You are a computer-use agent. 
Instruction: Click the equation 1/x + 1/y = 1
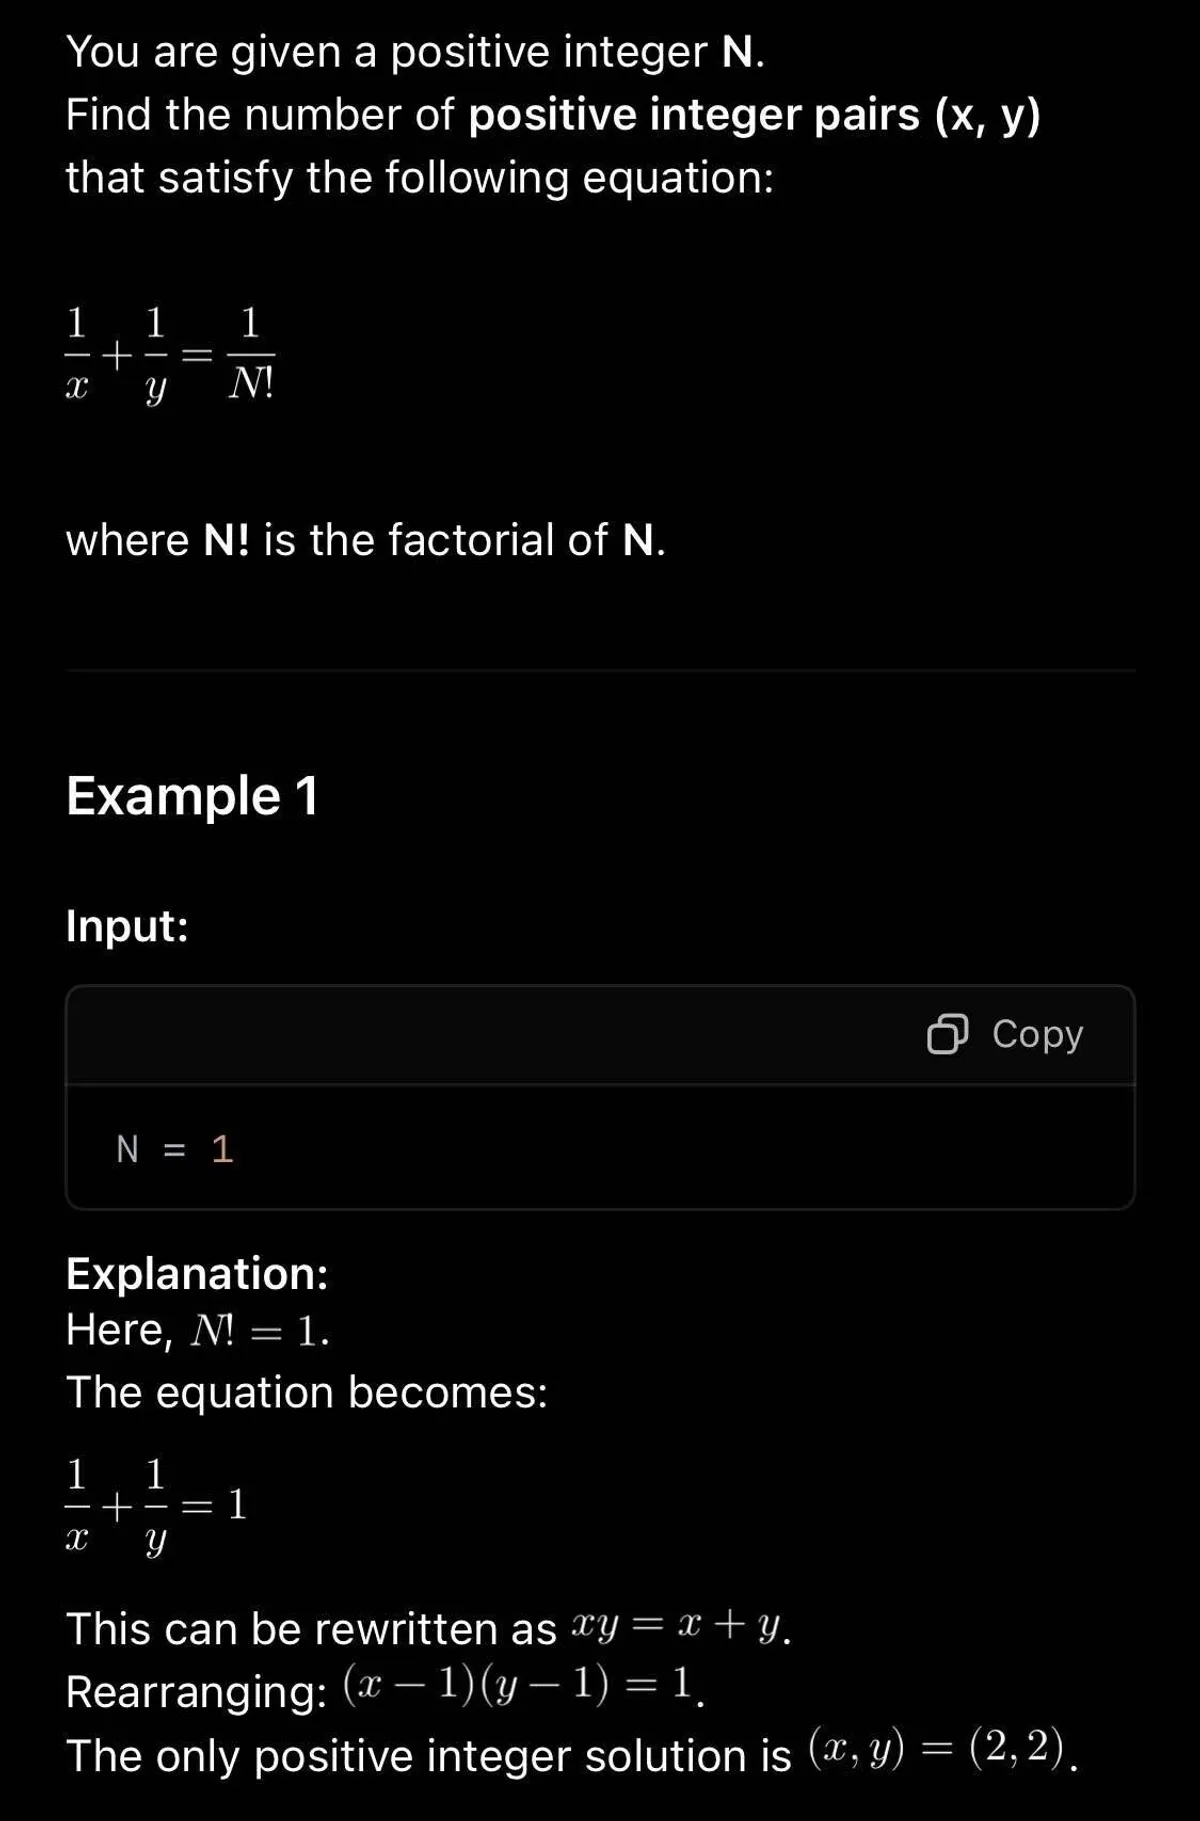(156, 1504)
